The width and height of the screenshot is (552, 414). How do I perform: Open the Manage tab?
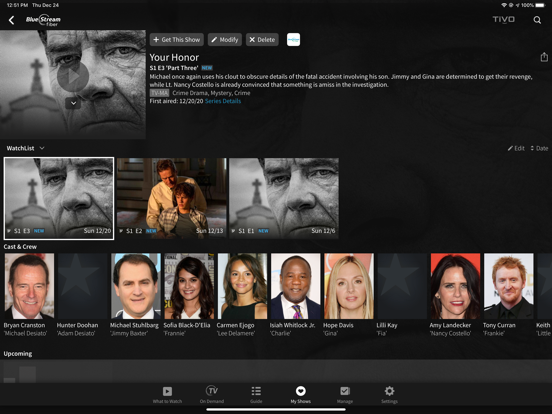[x=345, y=395]
